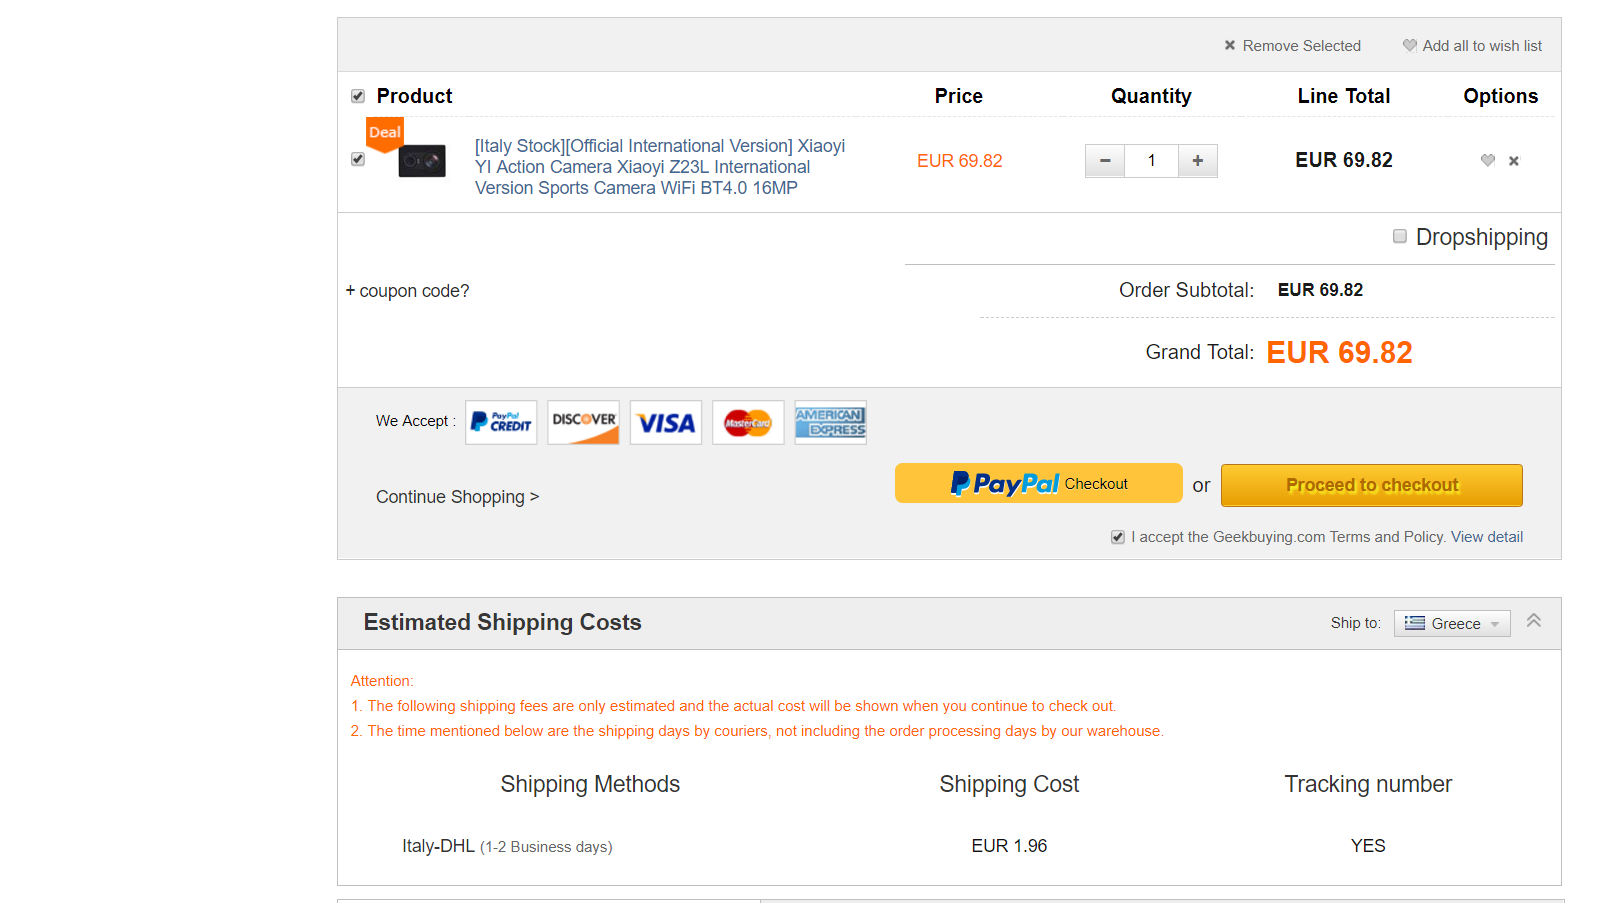The width and height of the screenshot is (1606, 903).
Task: Click the American Express icon
Action: pos(830,422)
